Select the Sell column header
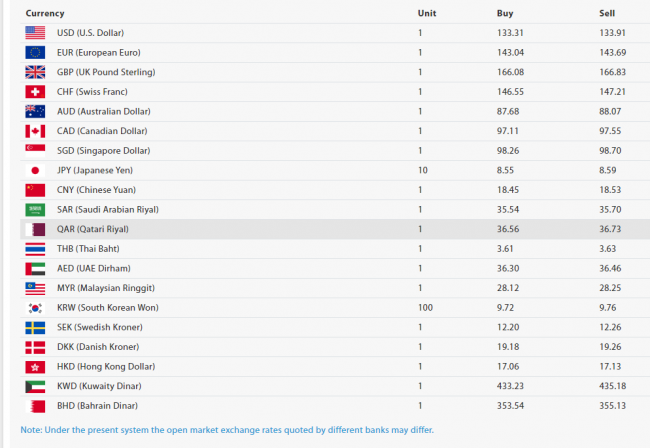The width and height of the screenshot is (650, 448). pos(606,13)
